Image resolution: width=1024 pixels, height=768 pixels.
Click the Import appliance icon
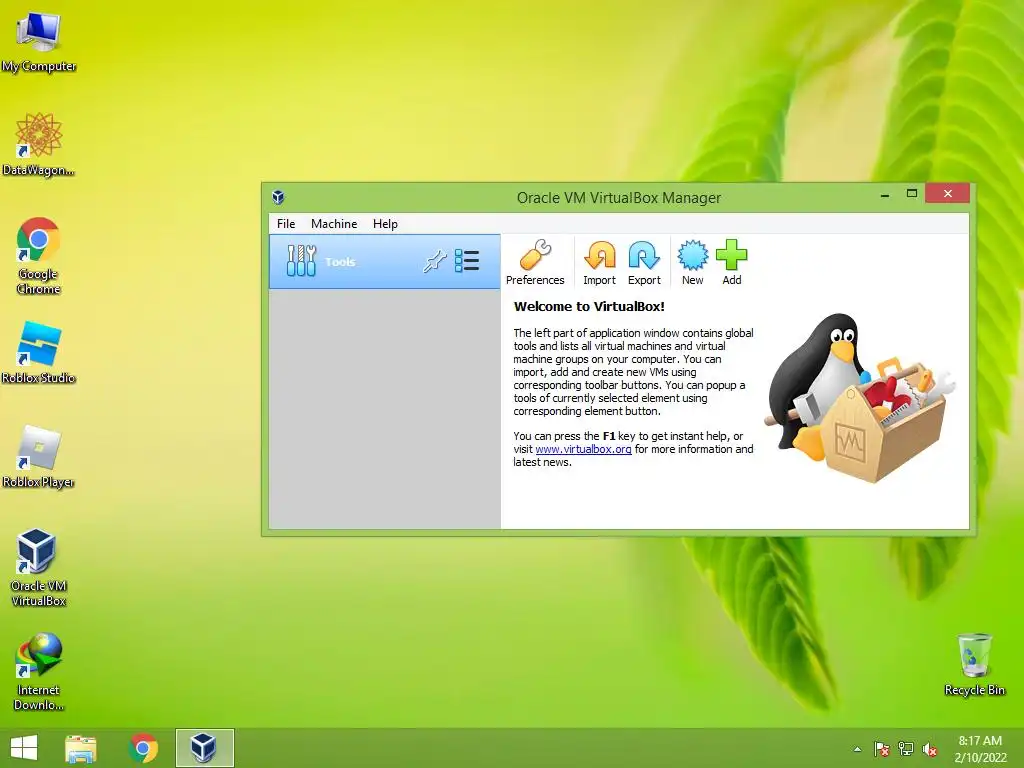click(599, 263)
